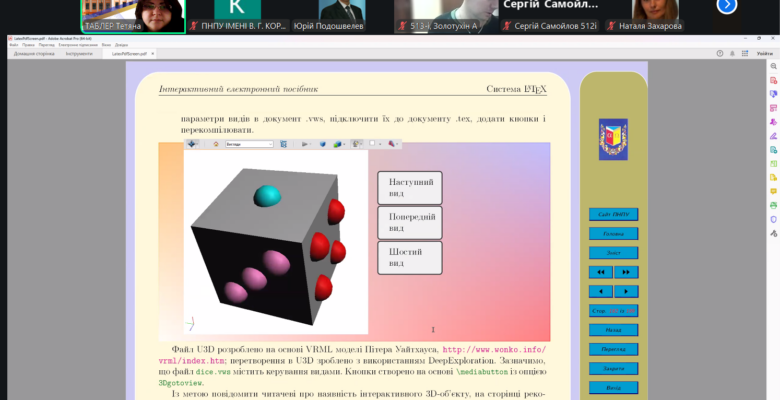Open the 'Файл' menu
This screenshot has height=400, width=780.
[13, 45]
